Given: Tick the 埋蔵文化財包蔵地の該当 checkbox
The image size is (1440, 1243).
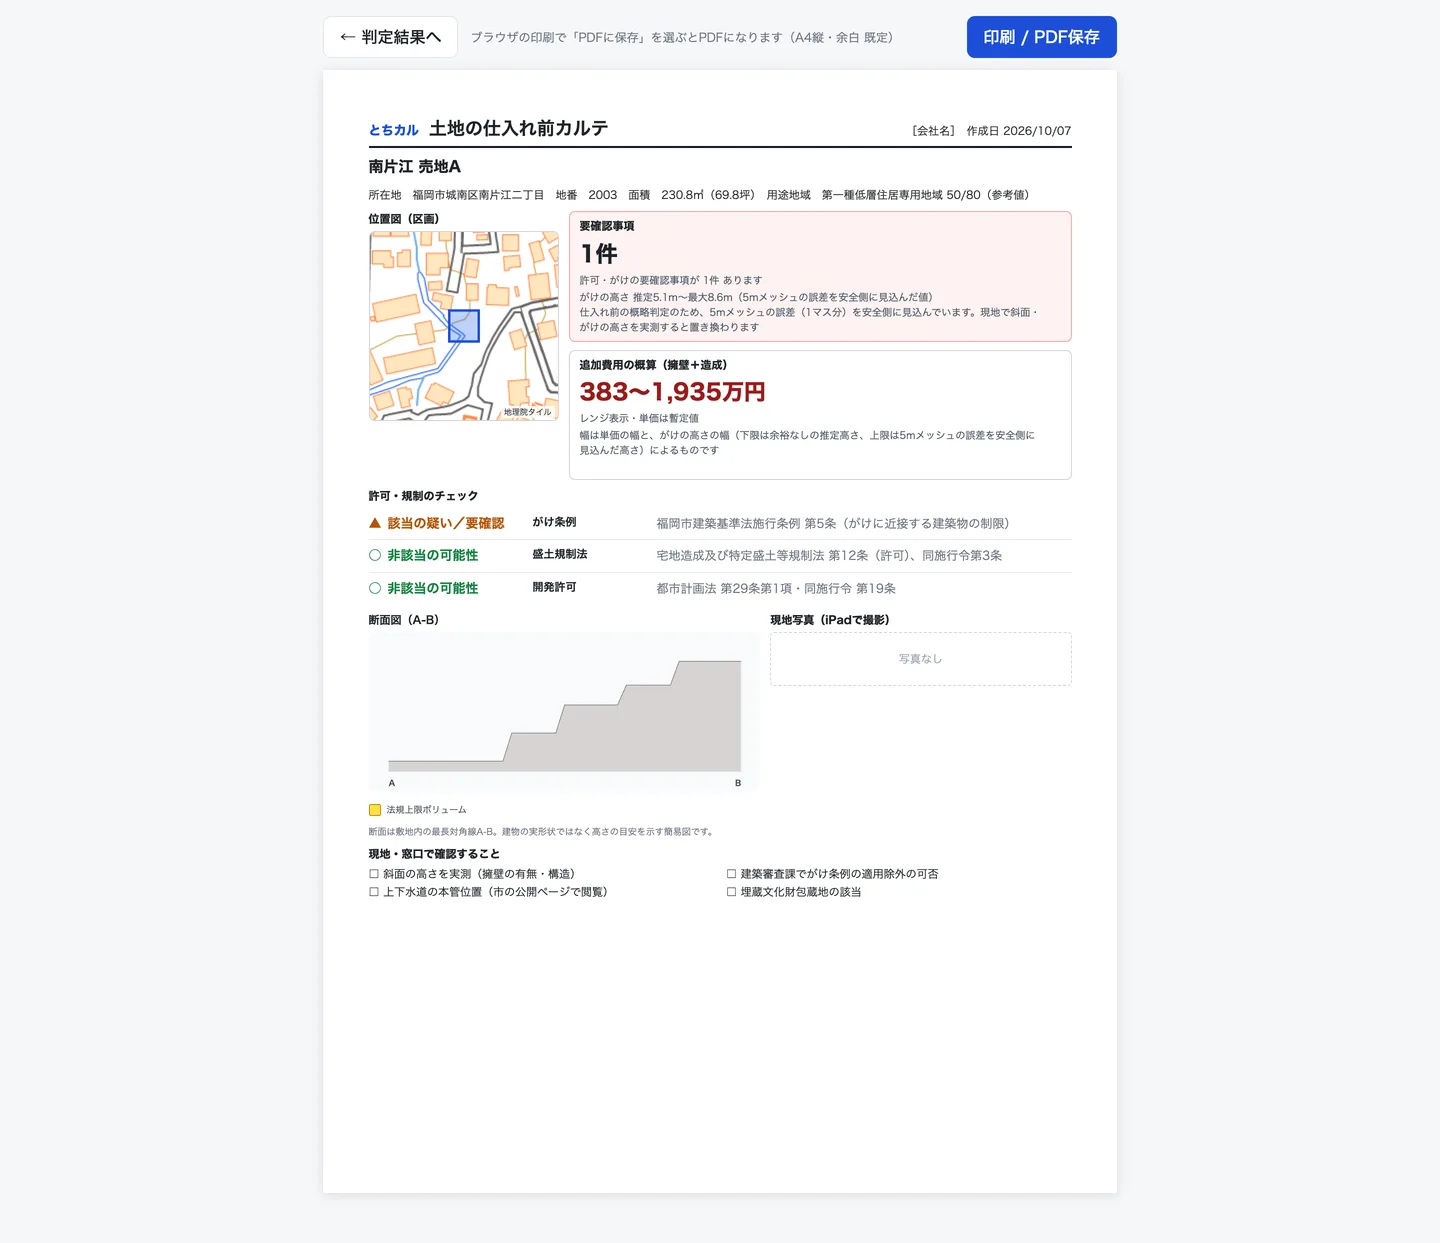Looking at the screenshot, I should (x=732, y=892).
